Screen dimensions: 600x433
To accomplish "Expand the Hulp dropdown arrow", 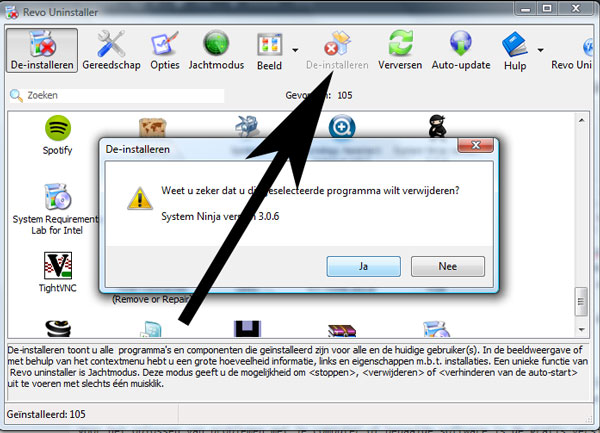I will 540,50.
